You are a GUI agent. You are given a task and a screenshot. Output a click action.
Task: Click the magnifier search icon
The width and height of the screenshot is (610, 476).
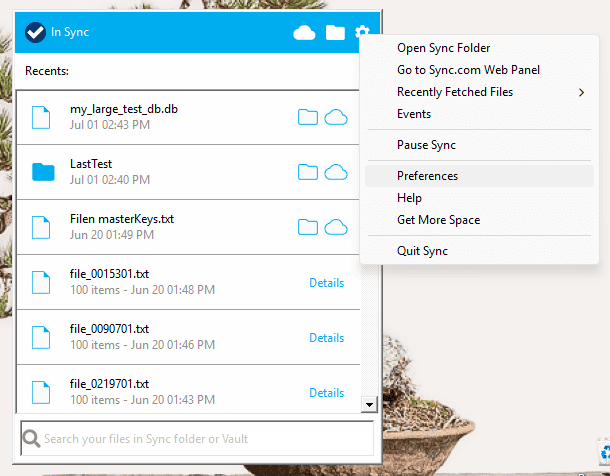tap(32, 439)
